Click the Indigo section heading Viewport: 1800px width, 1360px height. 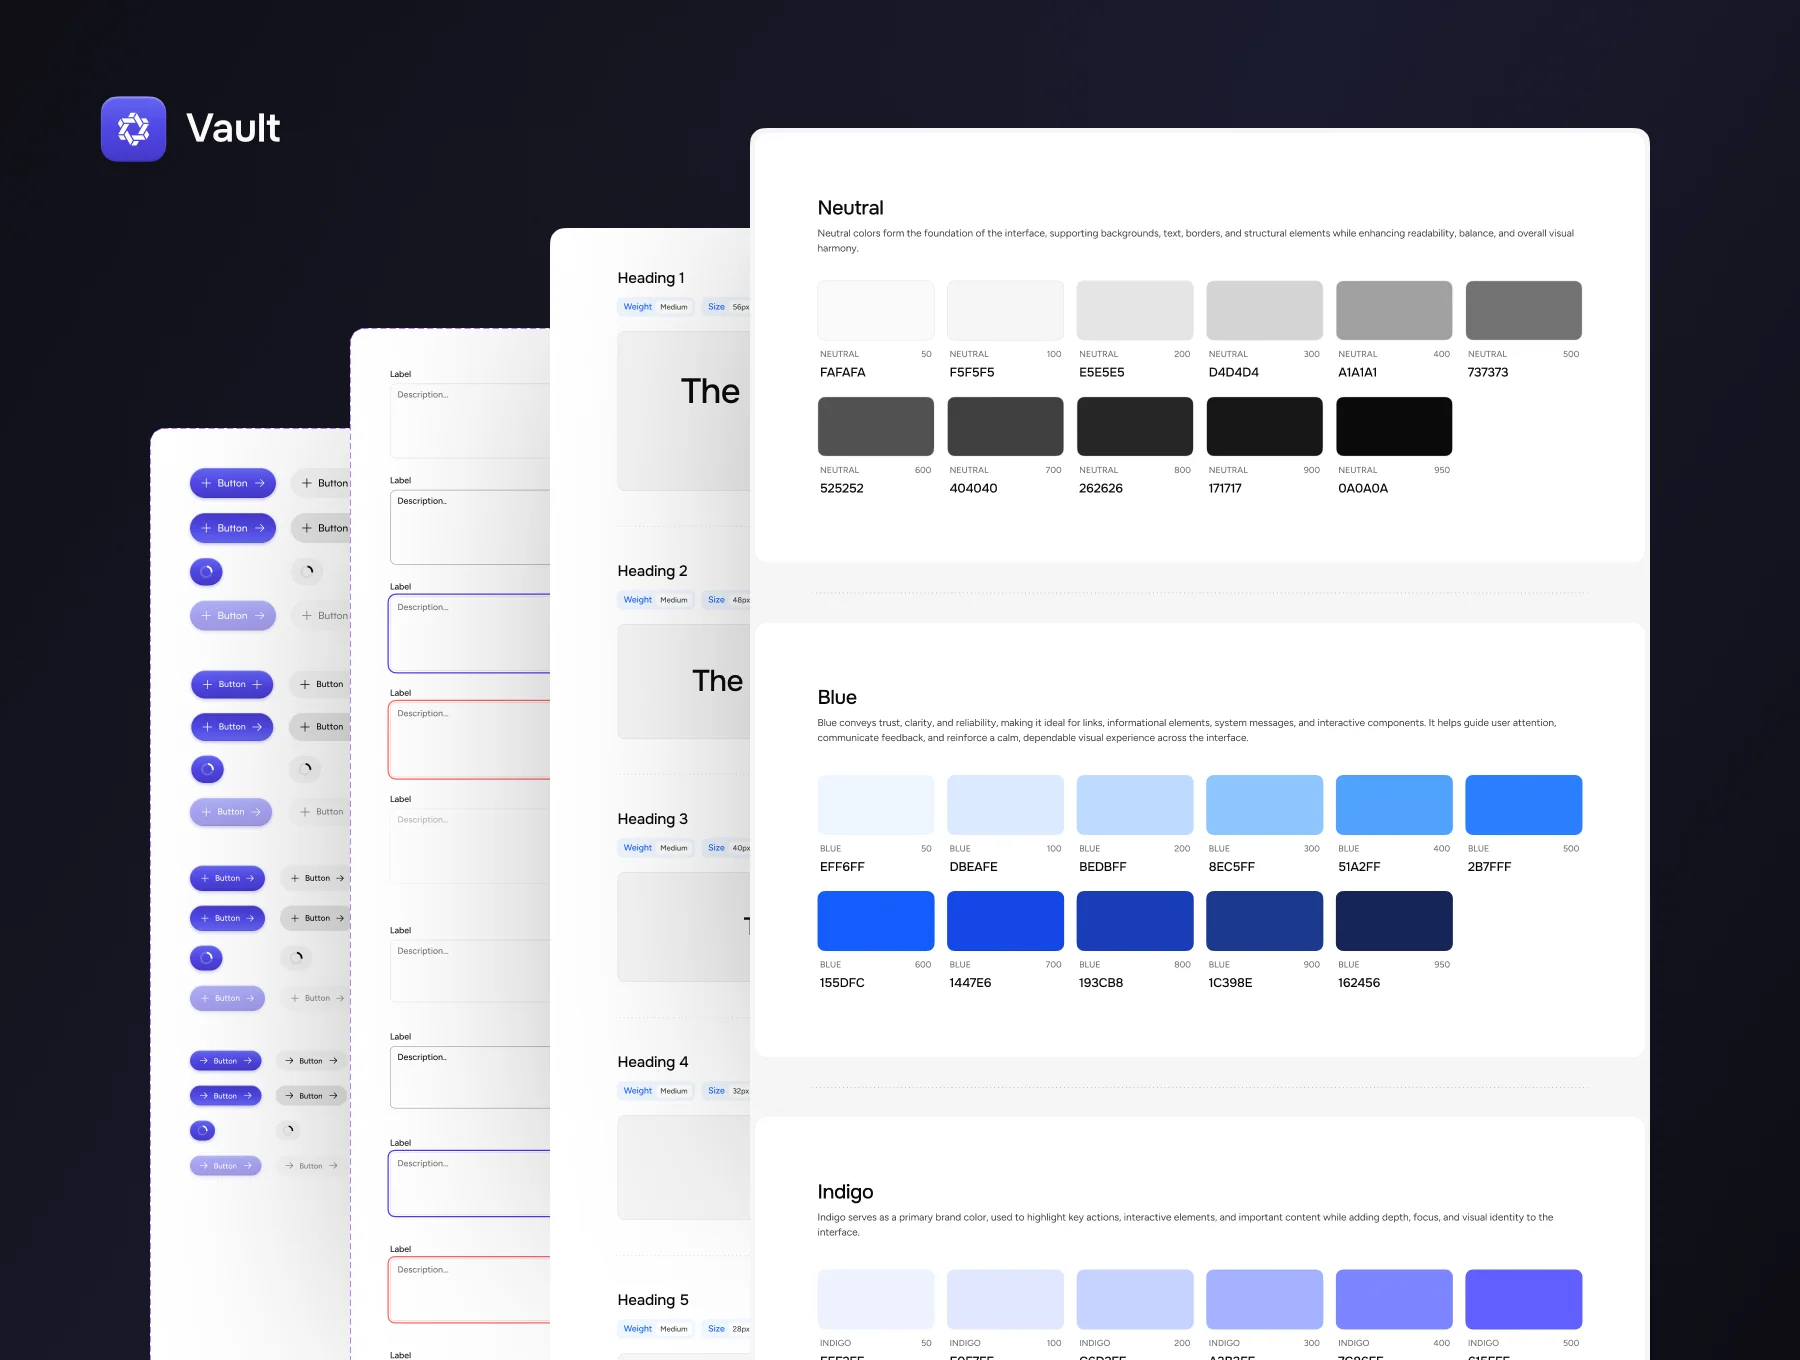point(845,1192)
